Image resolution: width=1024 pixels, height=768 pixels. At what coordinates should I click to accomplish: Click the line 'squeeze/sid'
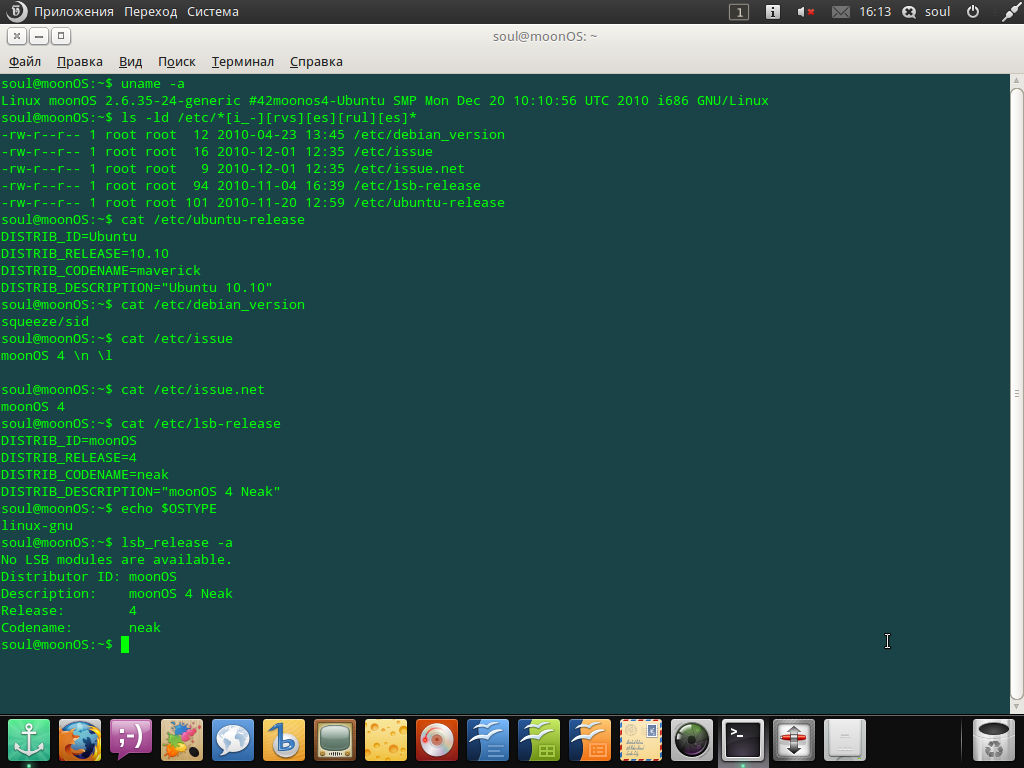[x=44, y=321]
